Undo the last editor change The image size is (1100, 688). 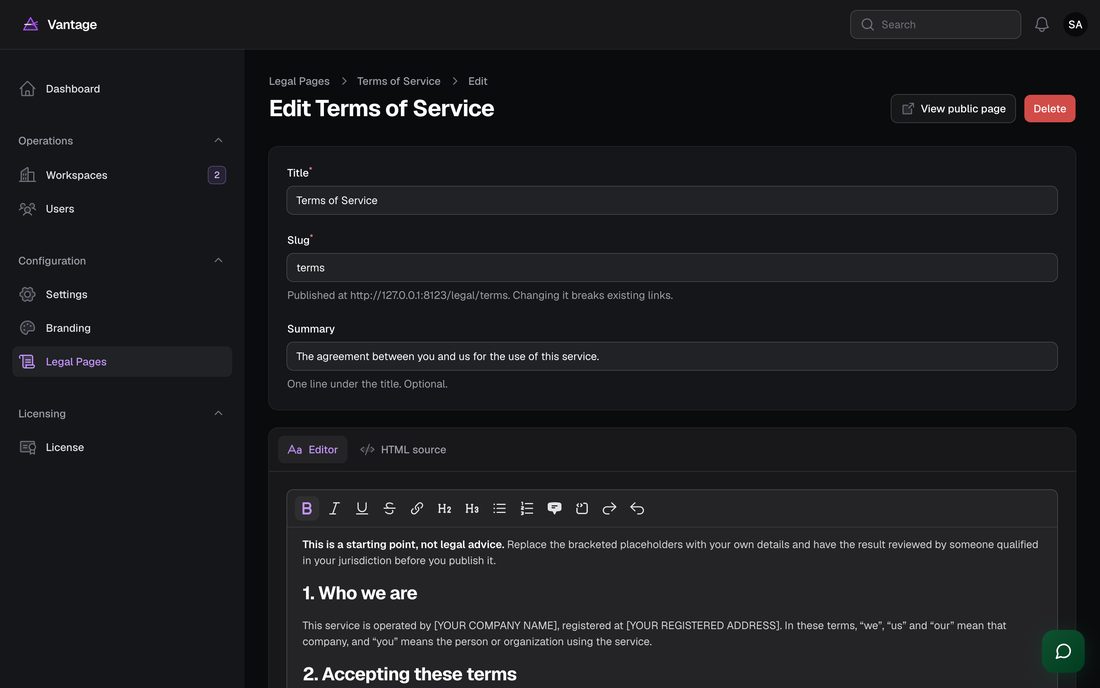pos(637,508)
